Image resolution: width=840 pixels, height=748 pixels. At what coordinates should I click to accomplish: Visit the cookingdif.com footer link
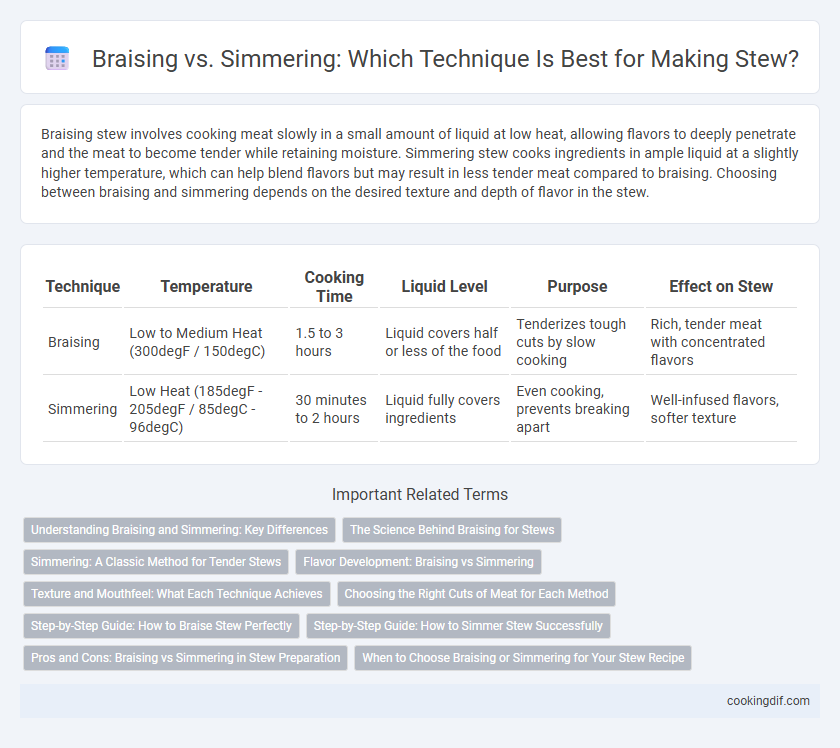tap(768, 701)
